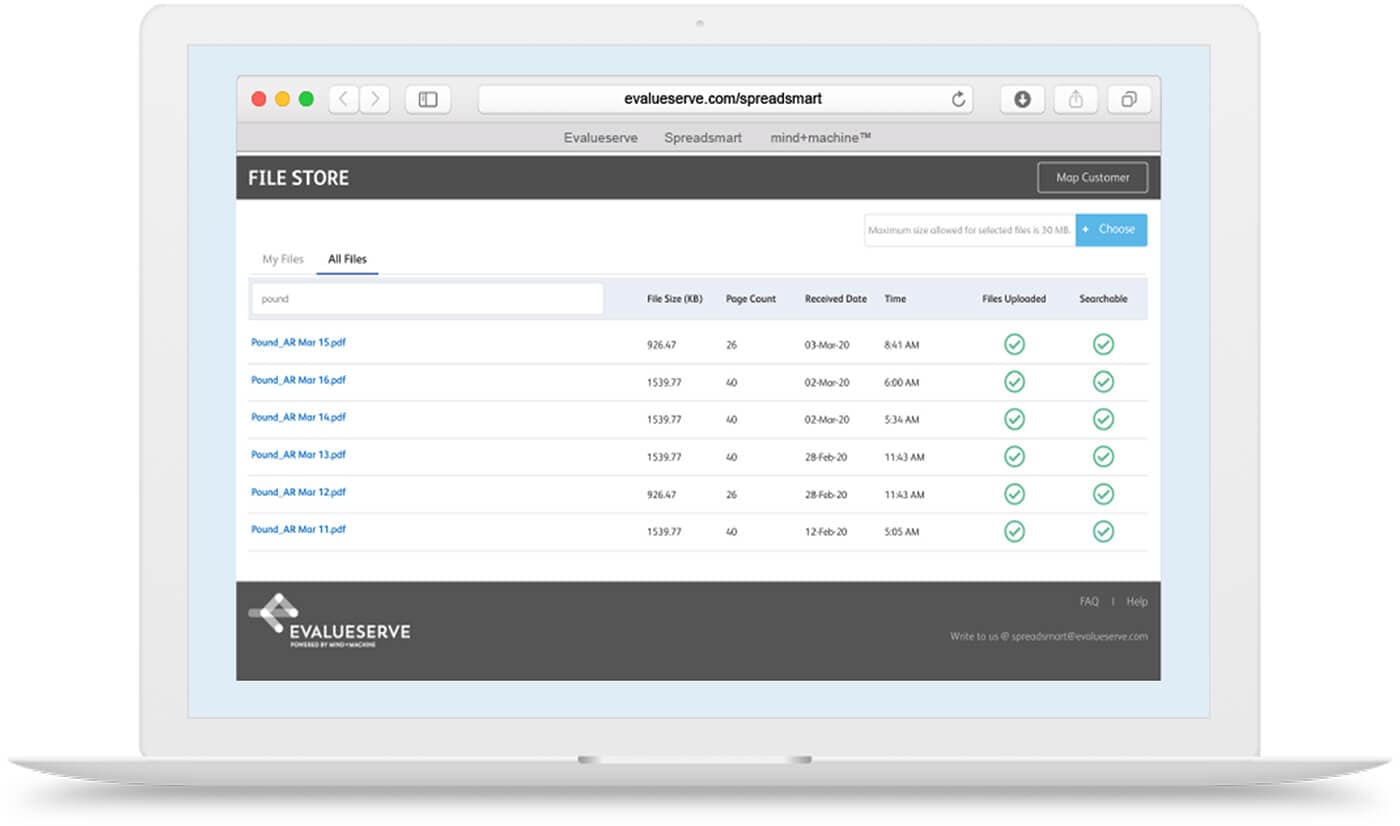1400x826 pixels.
Task: Reload the Spreadsmart page
Action: 957,99
